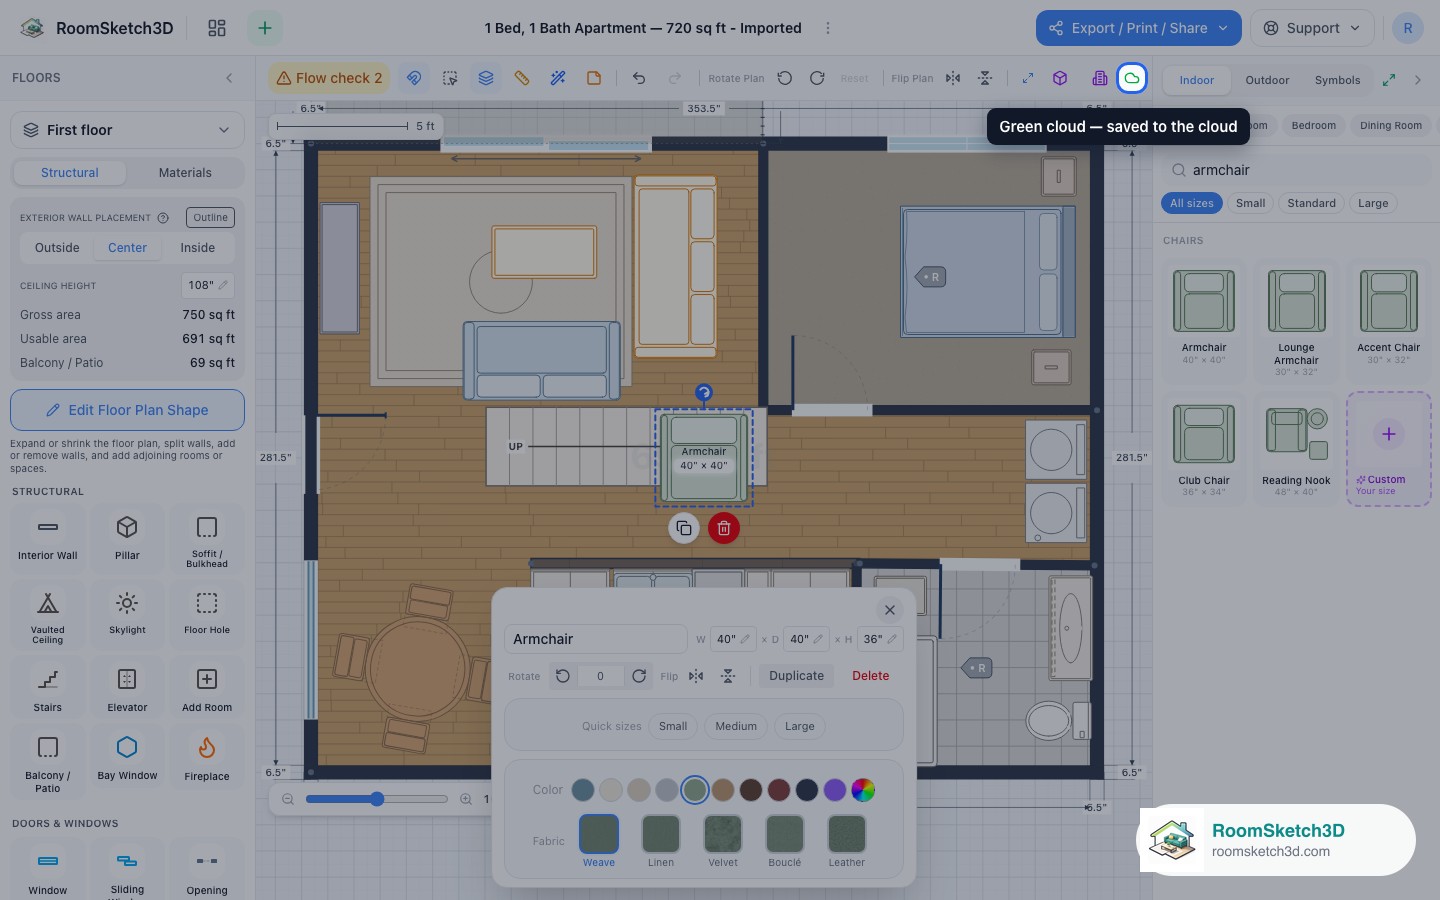Viewport: 1440px width, 900px height.
Task: Open Export / Print / Share dropdown
Action: click(1139, 28)
